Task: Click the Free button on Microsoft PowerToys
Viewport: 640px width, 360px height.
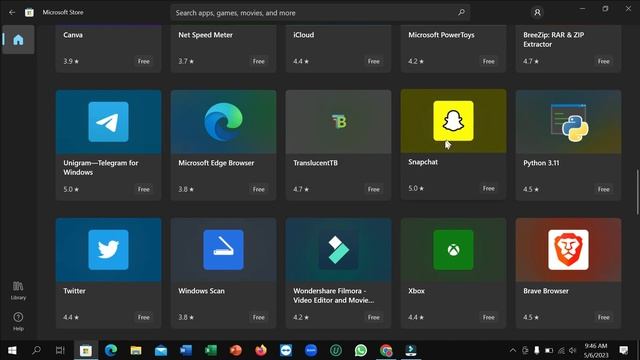Action: 489,61
